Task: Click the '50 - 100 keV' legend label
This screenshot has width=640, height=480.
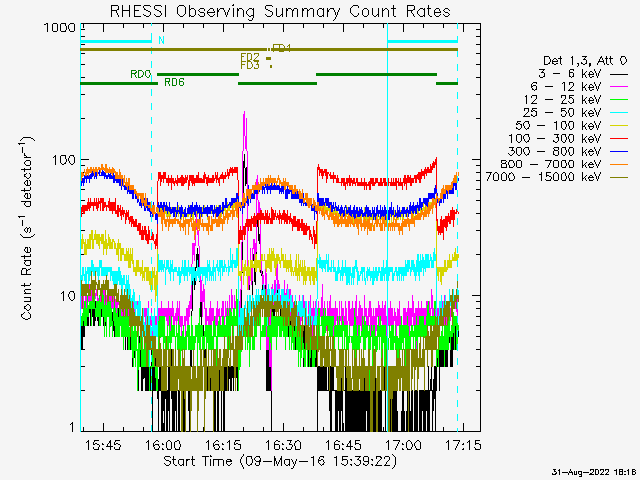Action: point(558,126)
